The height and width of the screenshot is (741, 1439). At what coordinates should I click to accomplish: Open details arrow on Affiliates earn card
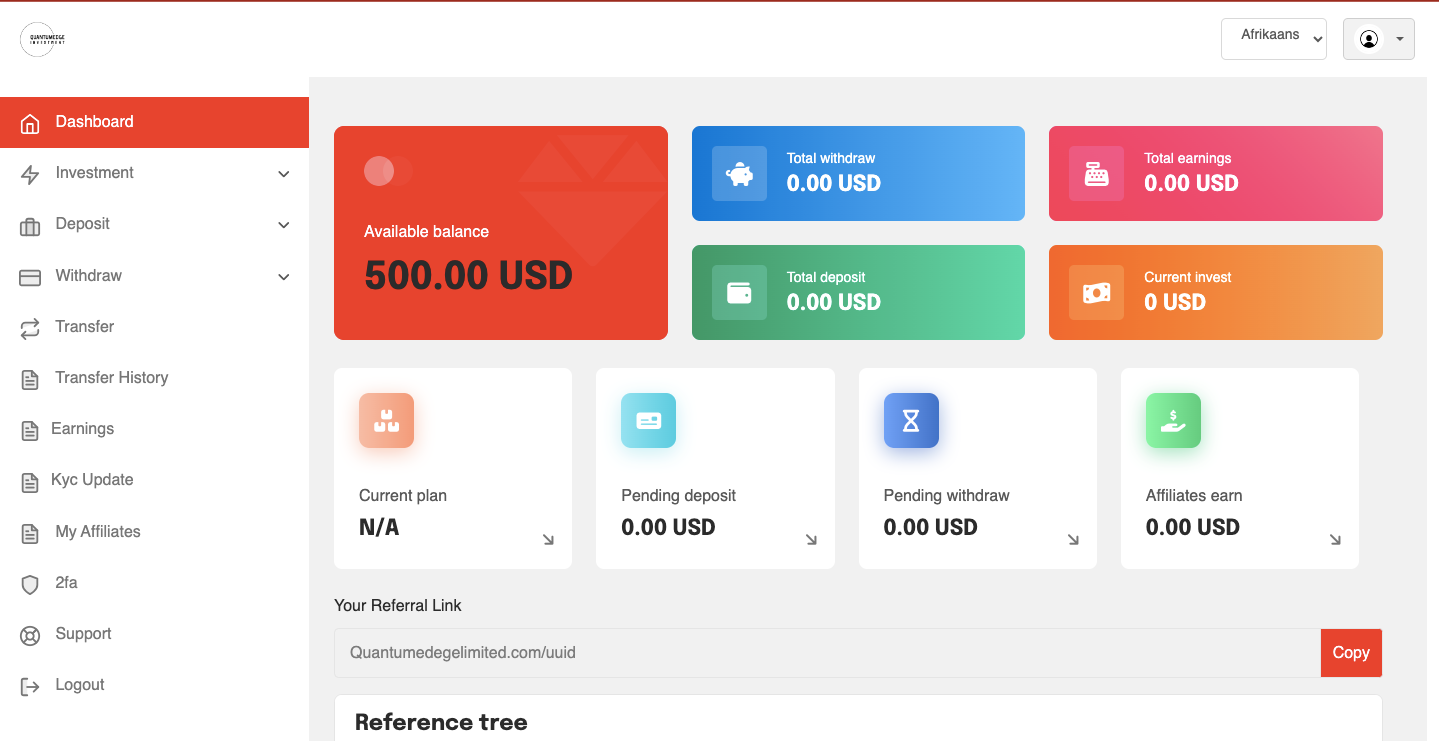pos(1335,540)
